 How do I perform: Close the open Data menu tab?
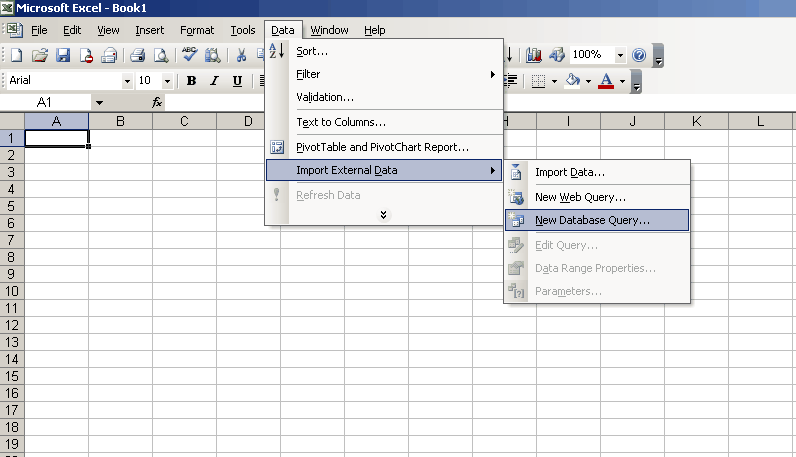click(x=283, y=30)
